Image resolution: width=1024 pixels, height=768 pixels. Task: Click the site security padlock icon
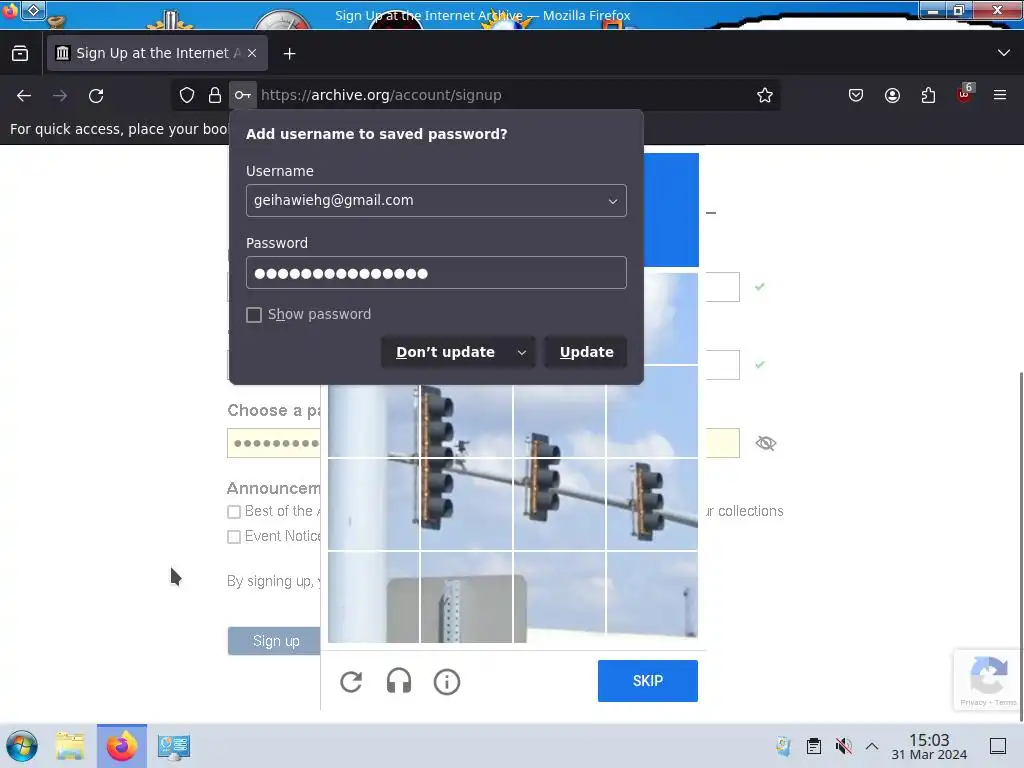(x=215, y=95)
